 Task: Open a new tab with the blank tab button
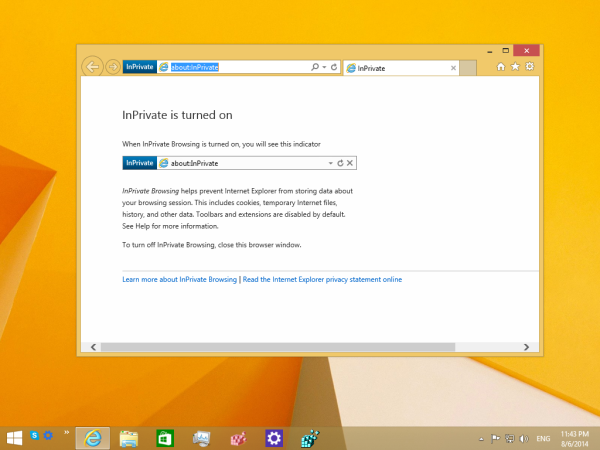[x=468, y=68]
